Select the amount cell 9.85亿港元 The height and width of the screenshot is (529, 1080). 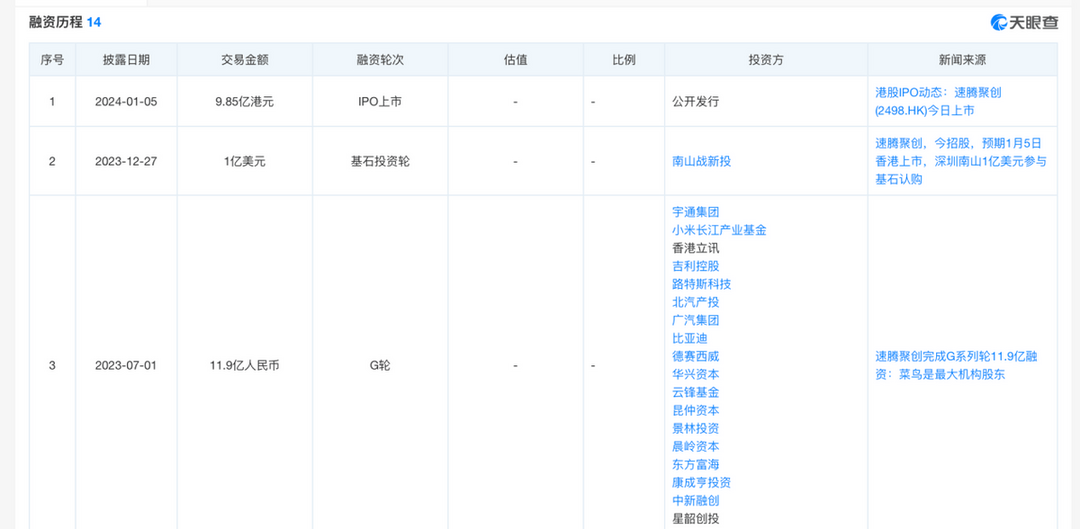pos(245,101)
